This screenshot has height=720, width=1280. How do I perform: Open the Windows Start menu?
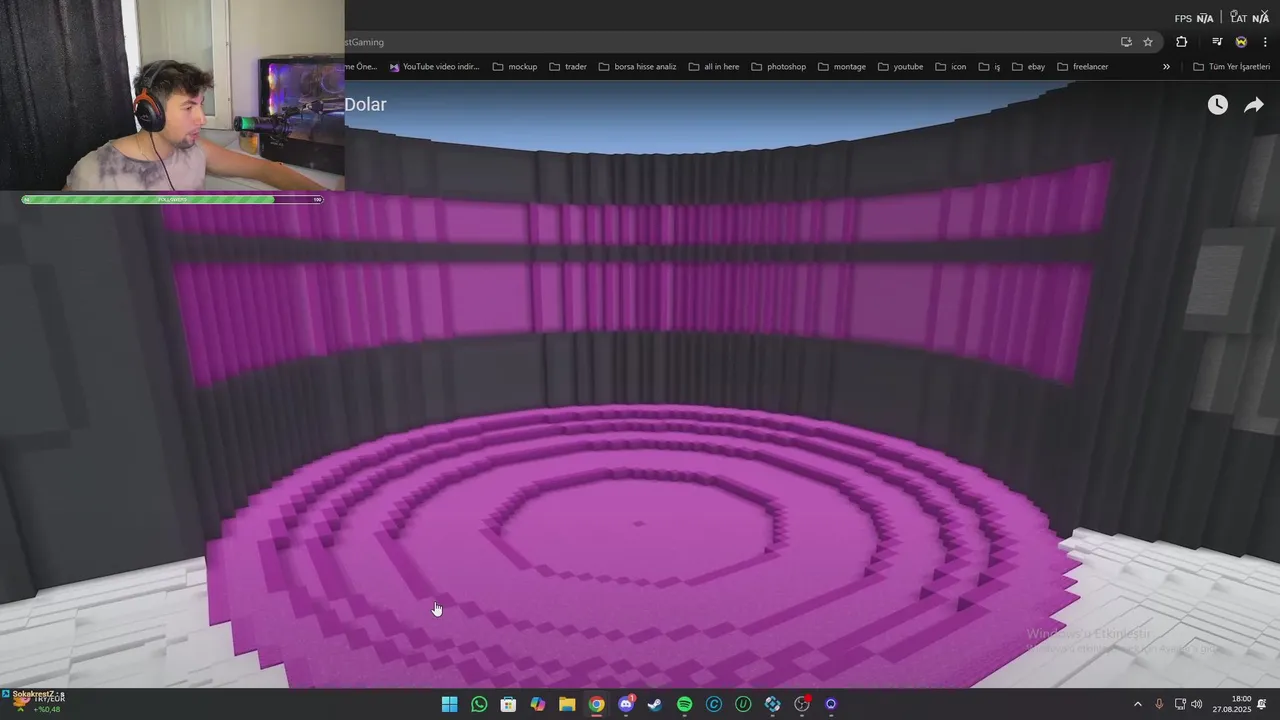[x=450, y=704]
